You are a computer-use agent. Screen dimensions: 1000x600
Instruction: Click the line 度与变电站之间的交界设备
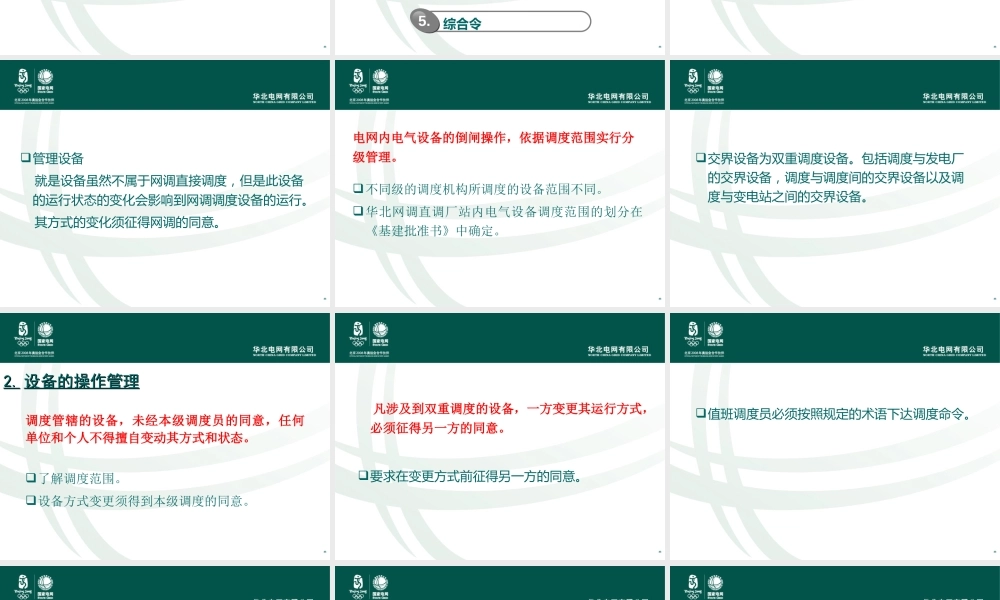(788, 197)
